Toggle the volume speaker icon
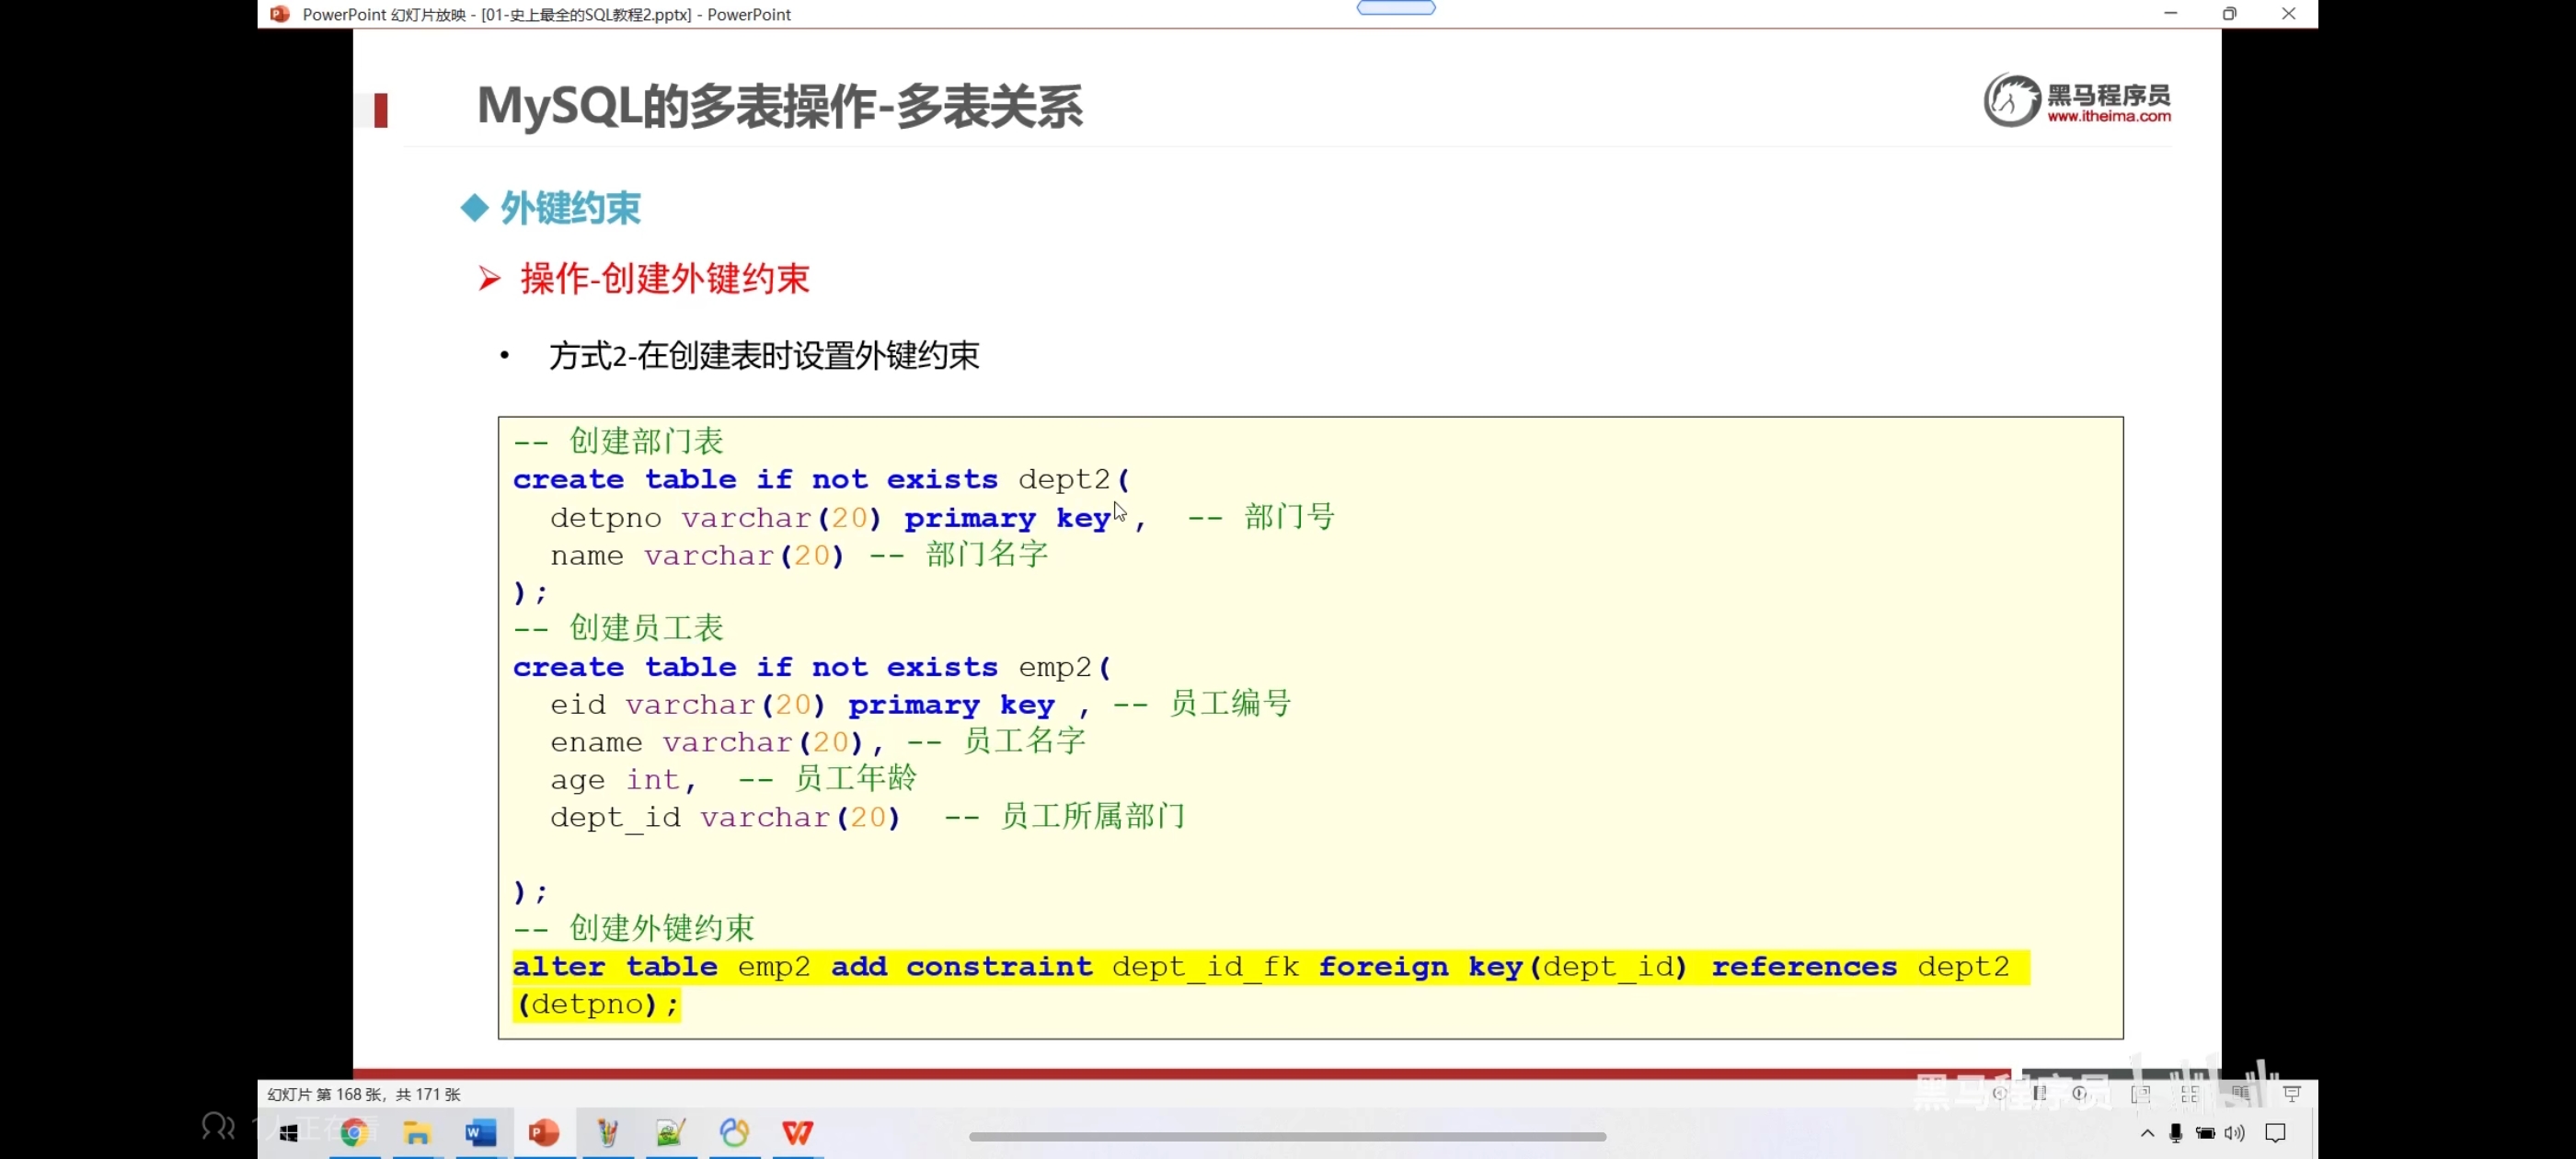The image size is (2576, 1159). tap(2234, 1133)
